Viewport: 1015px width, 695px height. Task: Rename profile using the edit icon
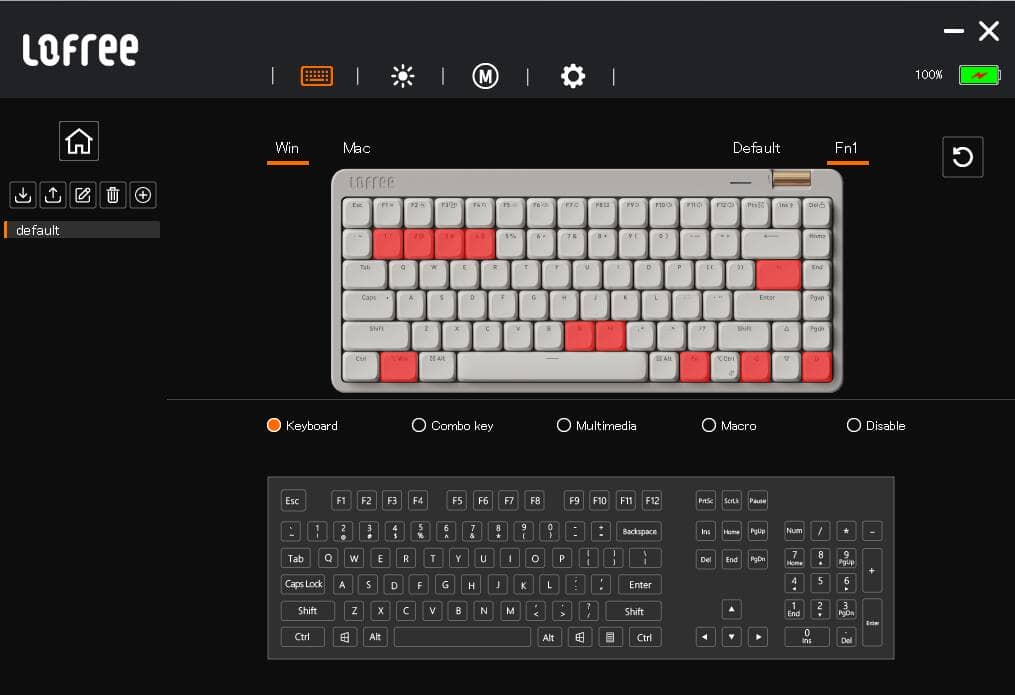(83, 195)
